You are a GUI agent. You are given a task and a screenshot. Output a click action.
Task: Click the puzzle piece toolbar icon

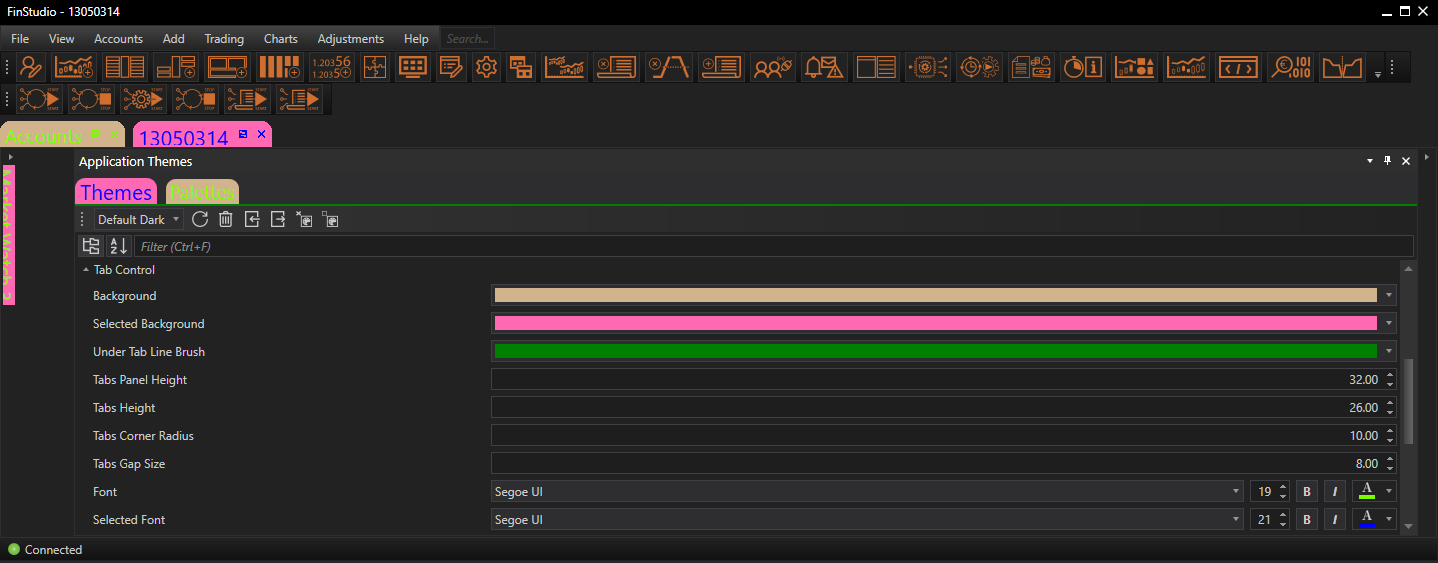point(375,67)
